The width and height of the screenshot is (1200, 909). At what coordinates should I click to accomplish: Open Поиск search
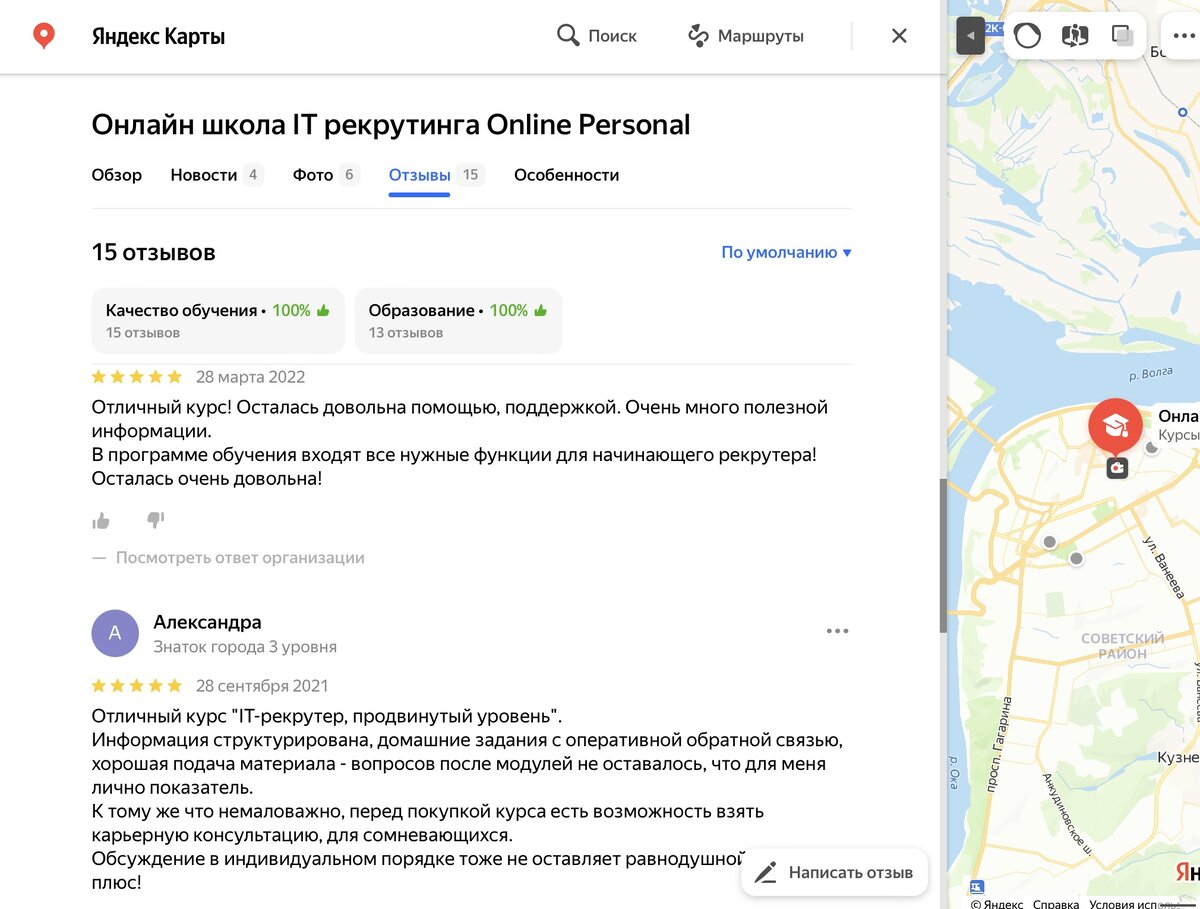tap(597, 36)
